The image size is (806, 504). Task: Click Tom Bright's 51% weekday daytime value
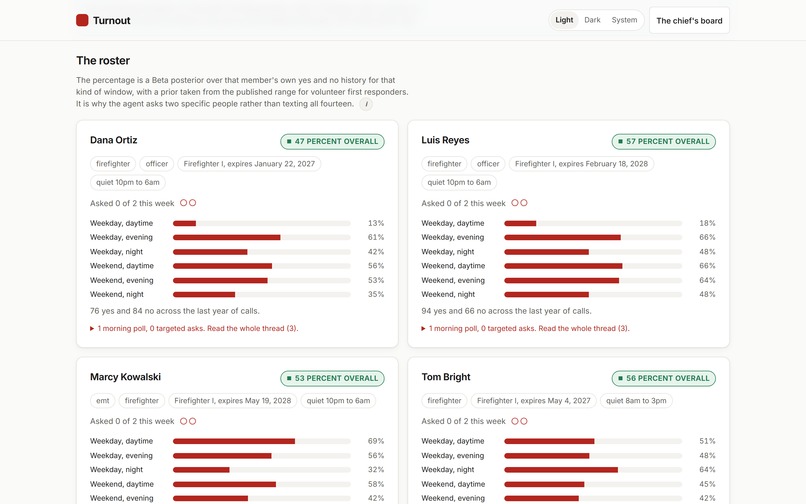click(x=707, y=441)
